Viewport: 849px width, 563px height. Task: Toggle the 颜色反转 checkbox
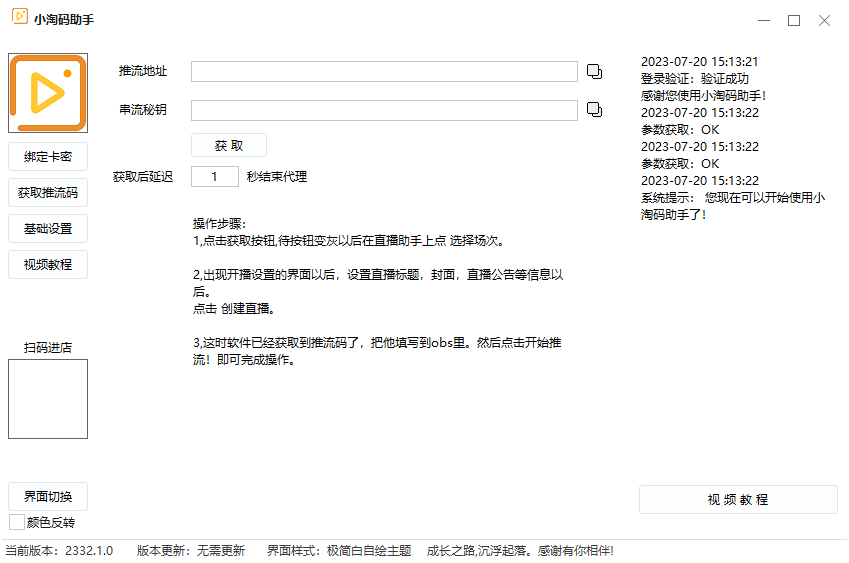pos(17,522)
